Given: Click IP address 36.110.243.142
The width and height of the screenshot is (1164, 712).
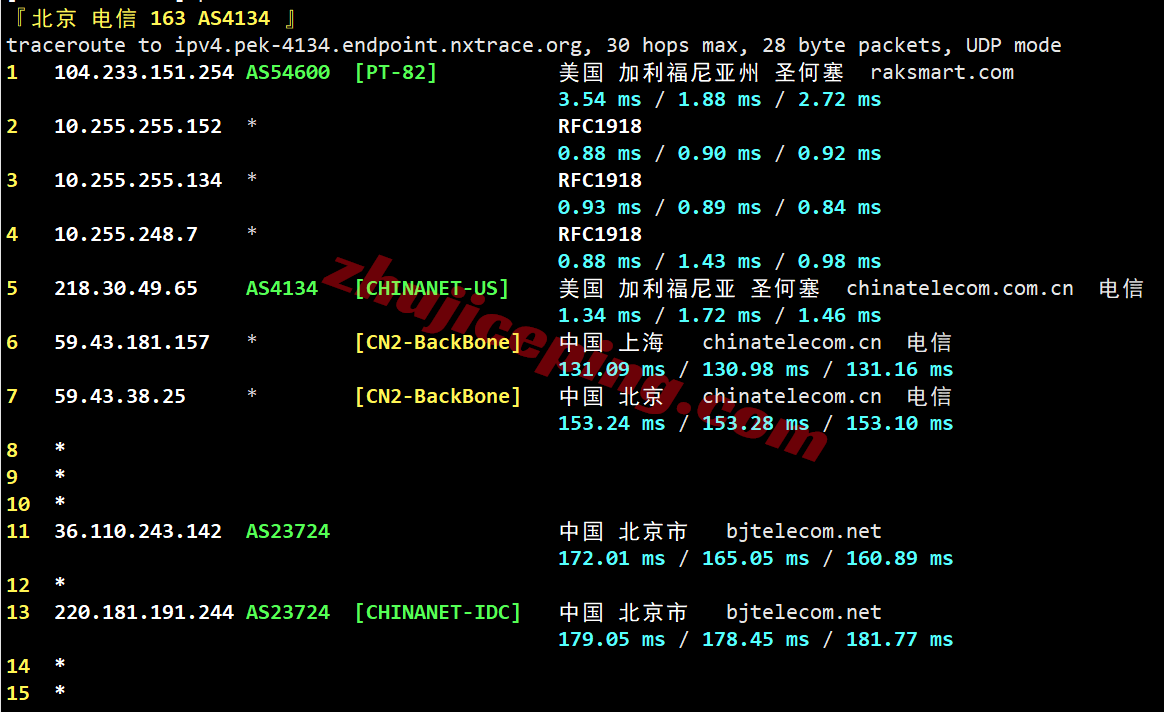Looking at the screenshot, I should coord(137,532).
